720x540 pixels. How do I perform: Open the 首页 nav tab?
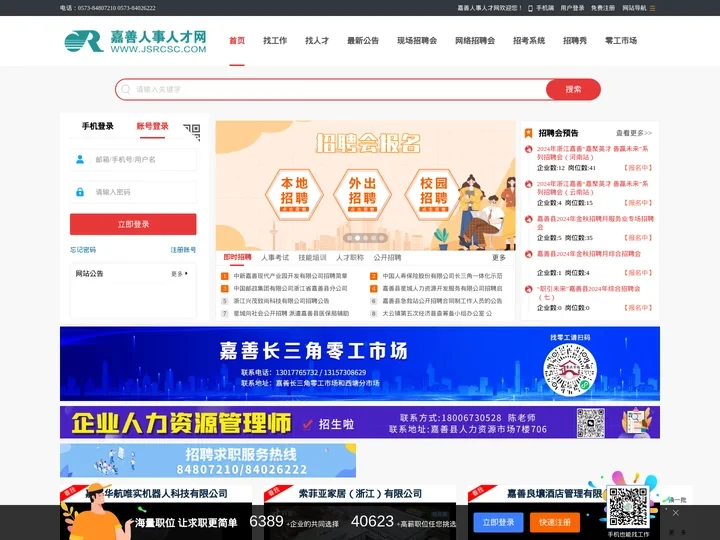pyautogui.click(x=237, y=41)
